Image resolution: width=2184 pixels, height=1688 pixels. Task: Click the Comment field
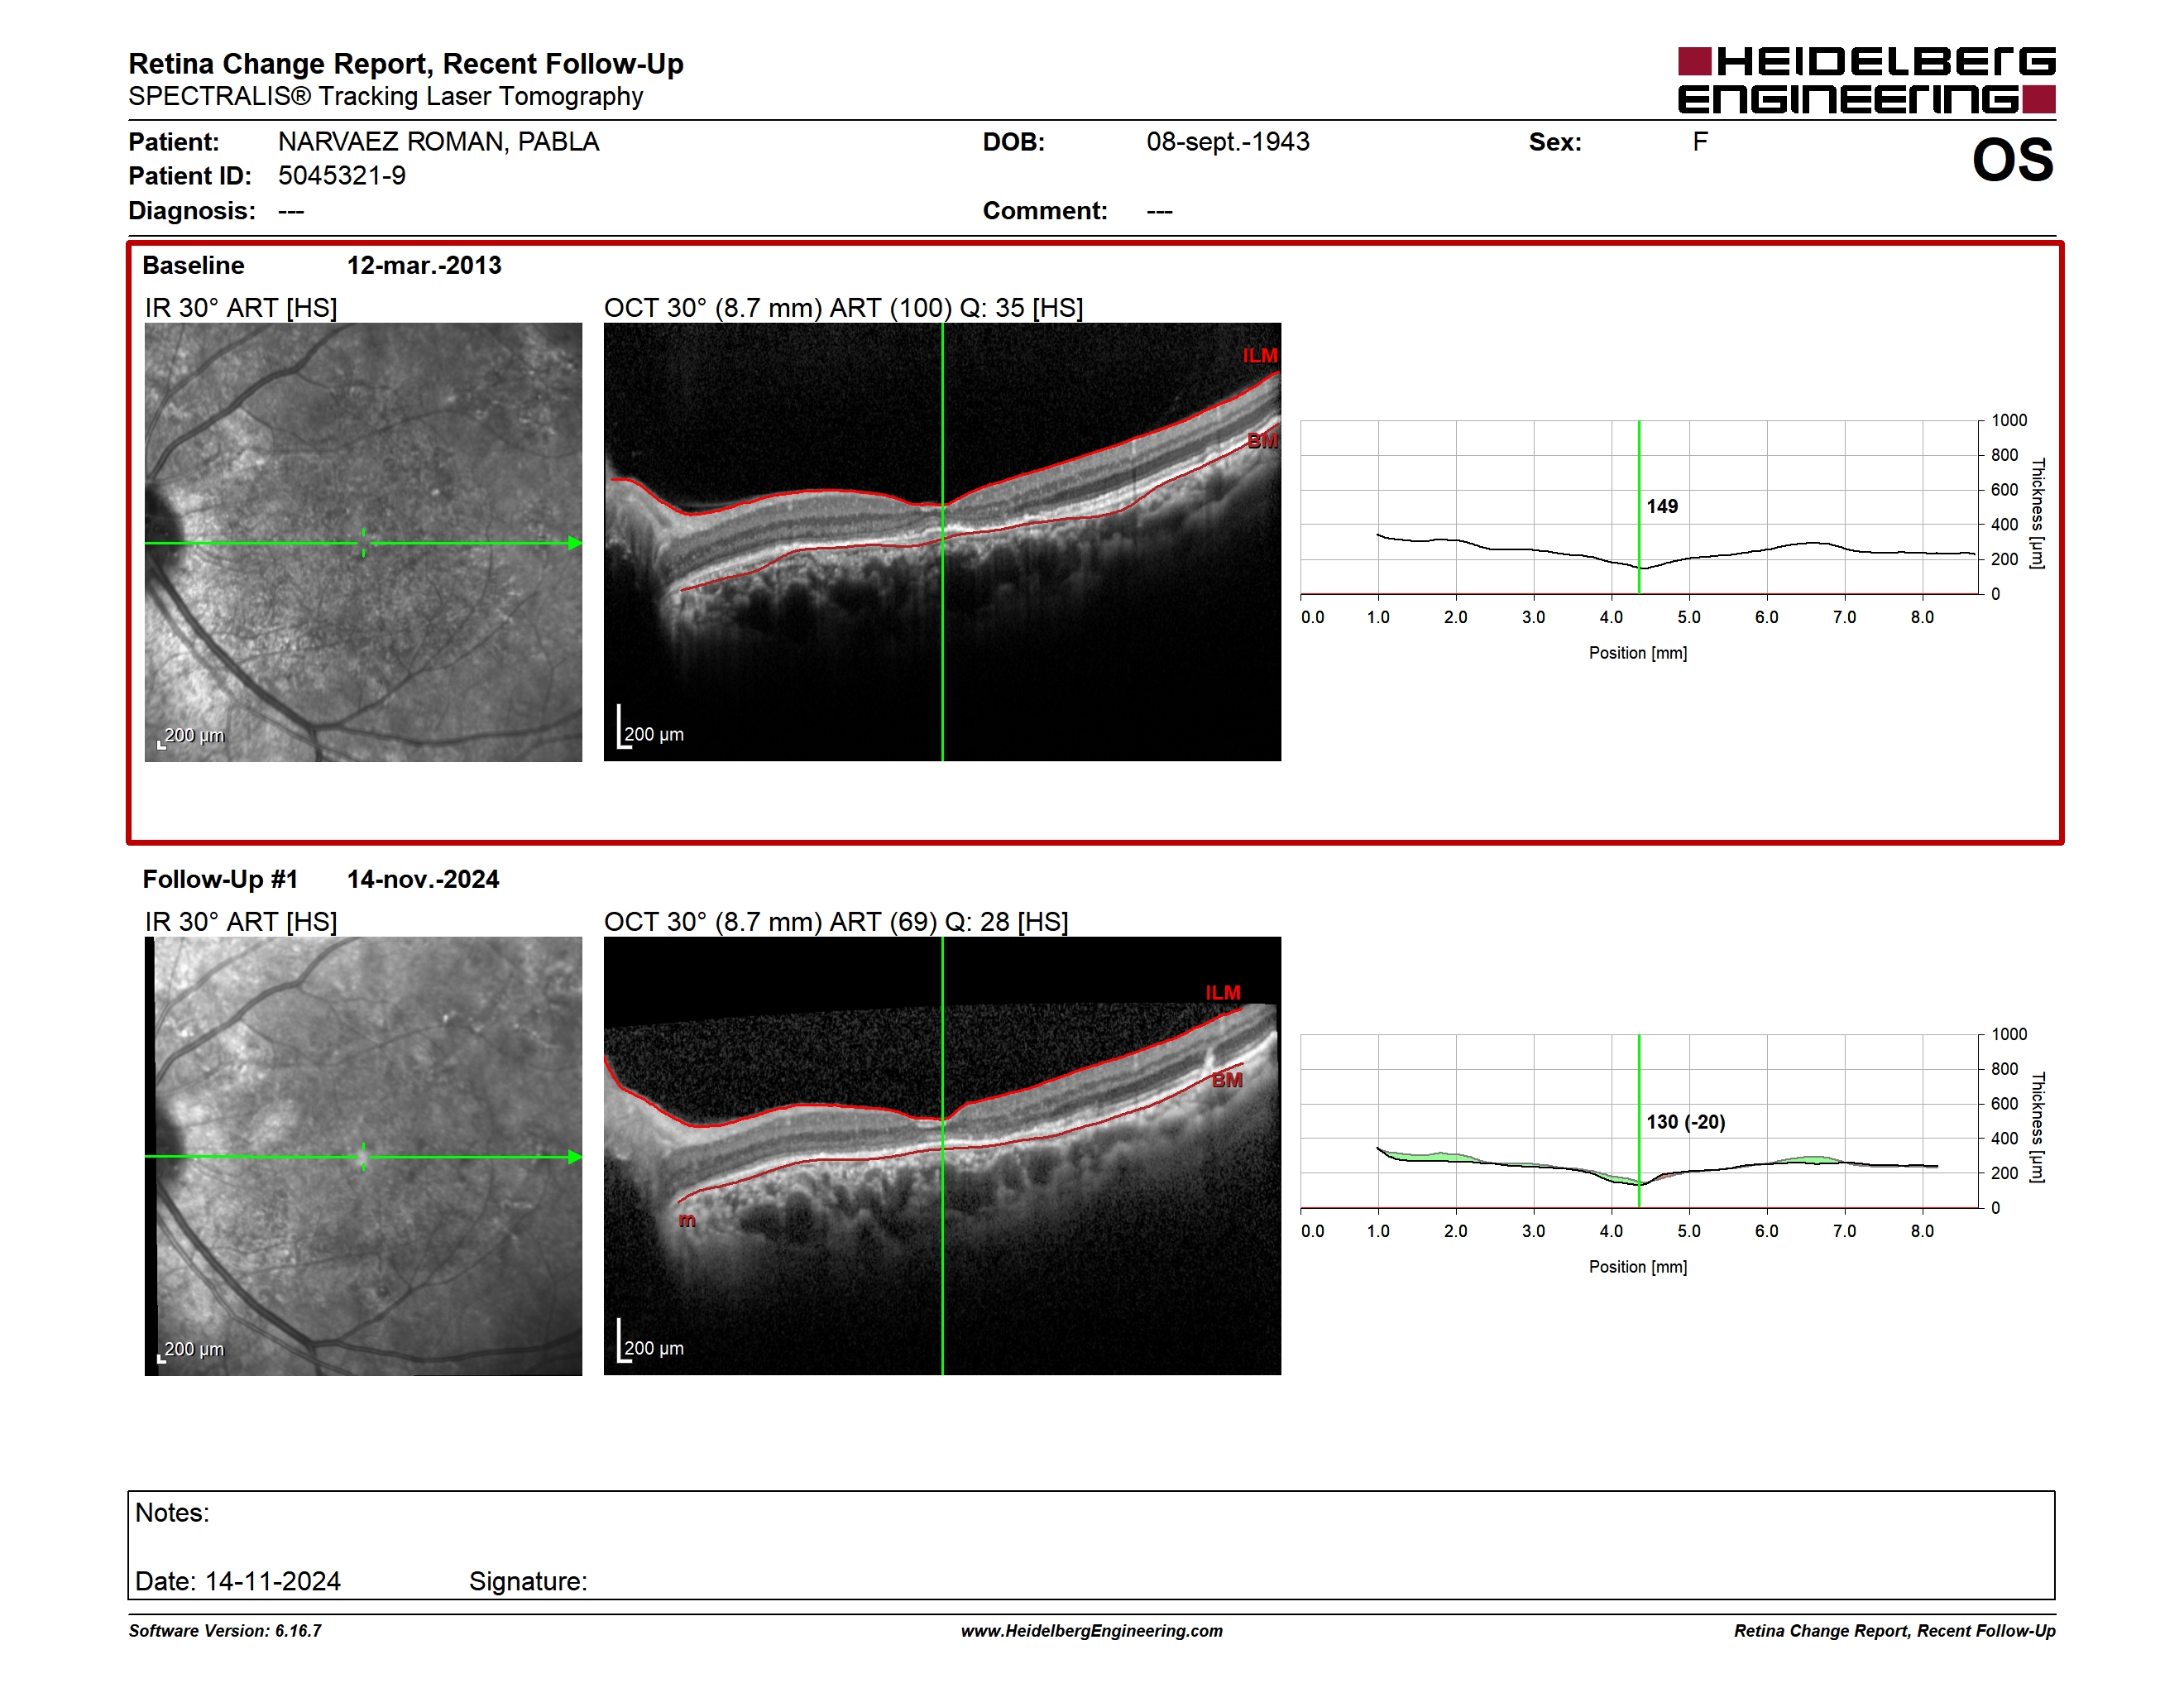tap(1078, 211)
